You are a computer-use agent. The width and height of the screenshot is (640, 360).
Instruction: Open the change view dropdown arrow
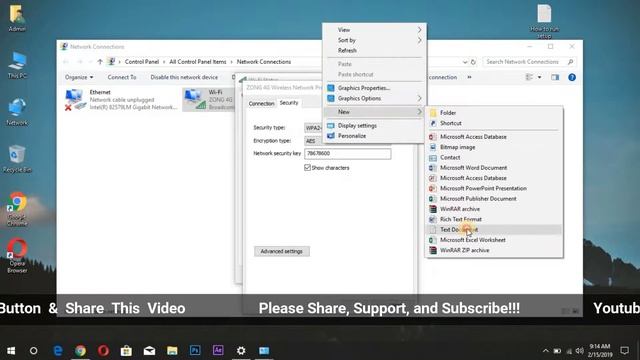(540, 77)
